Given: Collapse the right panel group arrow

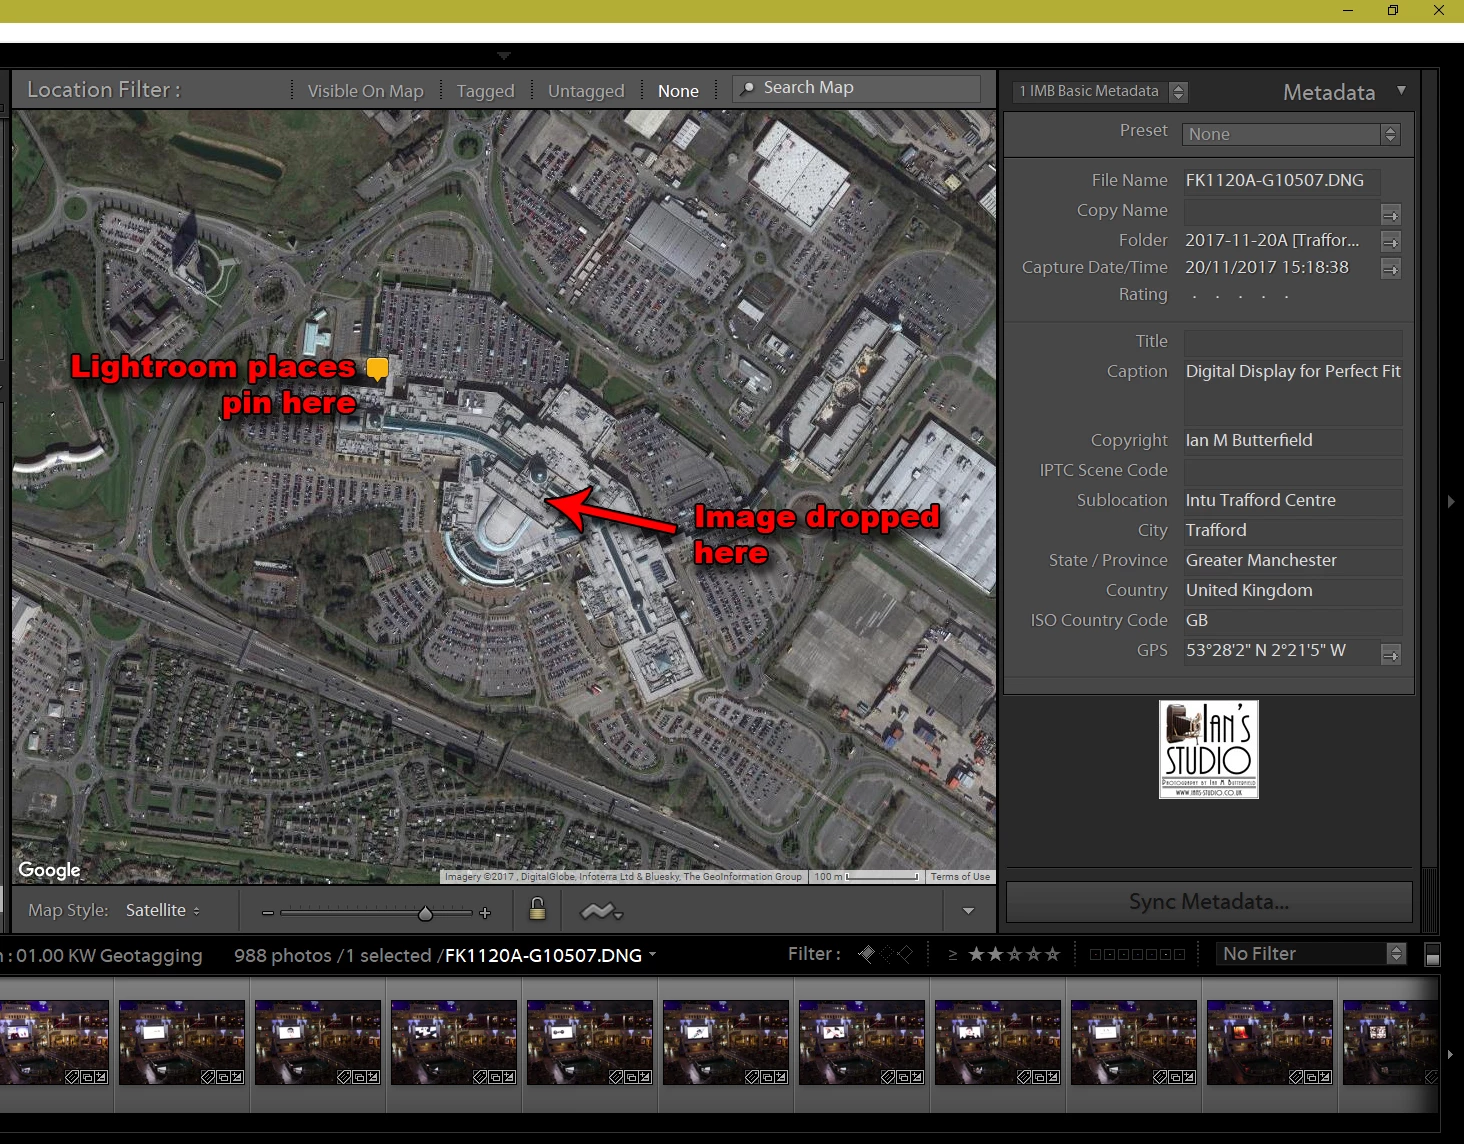Looking at the screenshot, I should (1451, 501).
